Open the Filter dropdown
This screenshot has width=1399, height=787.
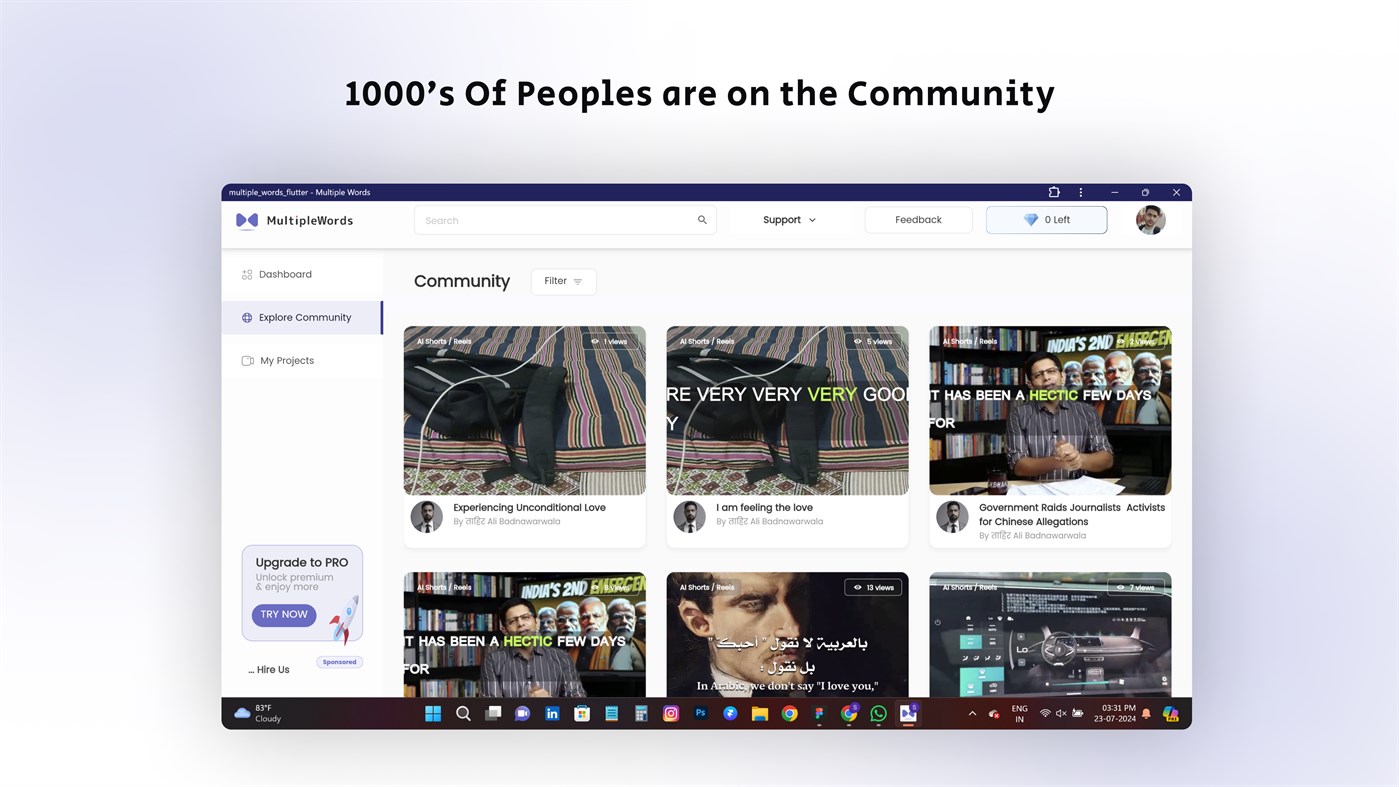(x=562, y=281)
